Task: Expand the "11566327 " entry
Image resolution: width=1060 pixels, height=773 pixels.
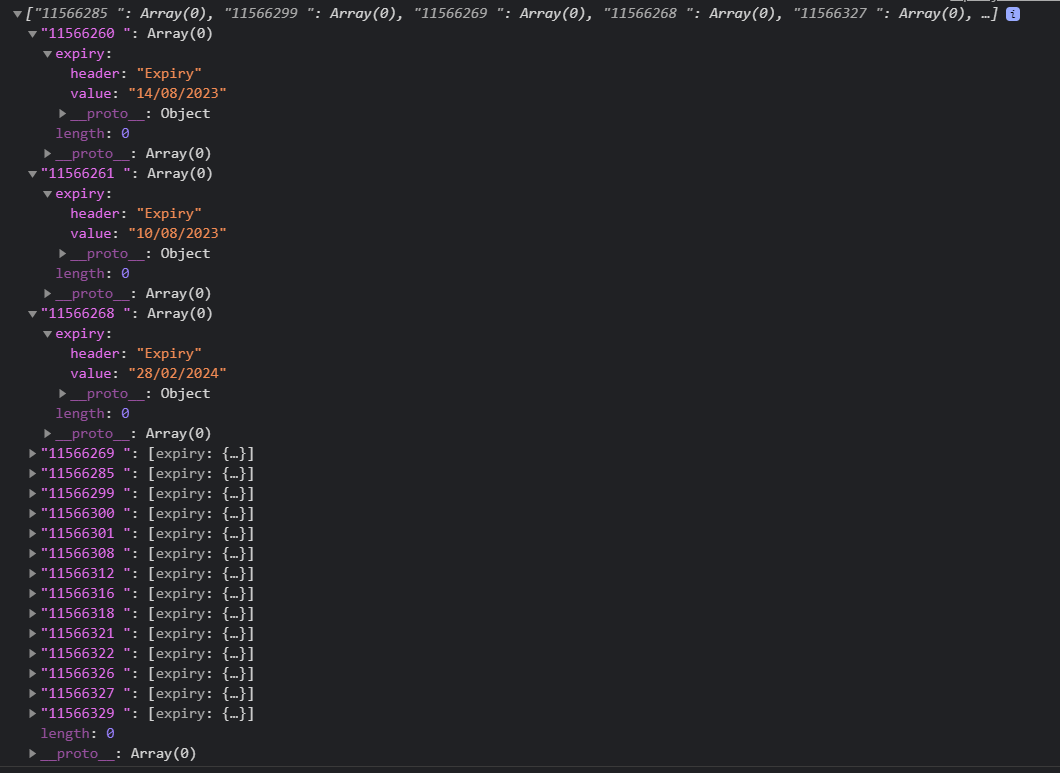Action: click(32, 694)
